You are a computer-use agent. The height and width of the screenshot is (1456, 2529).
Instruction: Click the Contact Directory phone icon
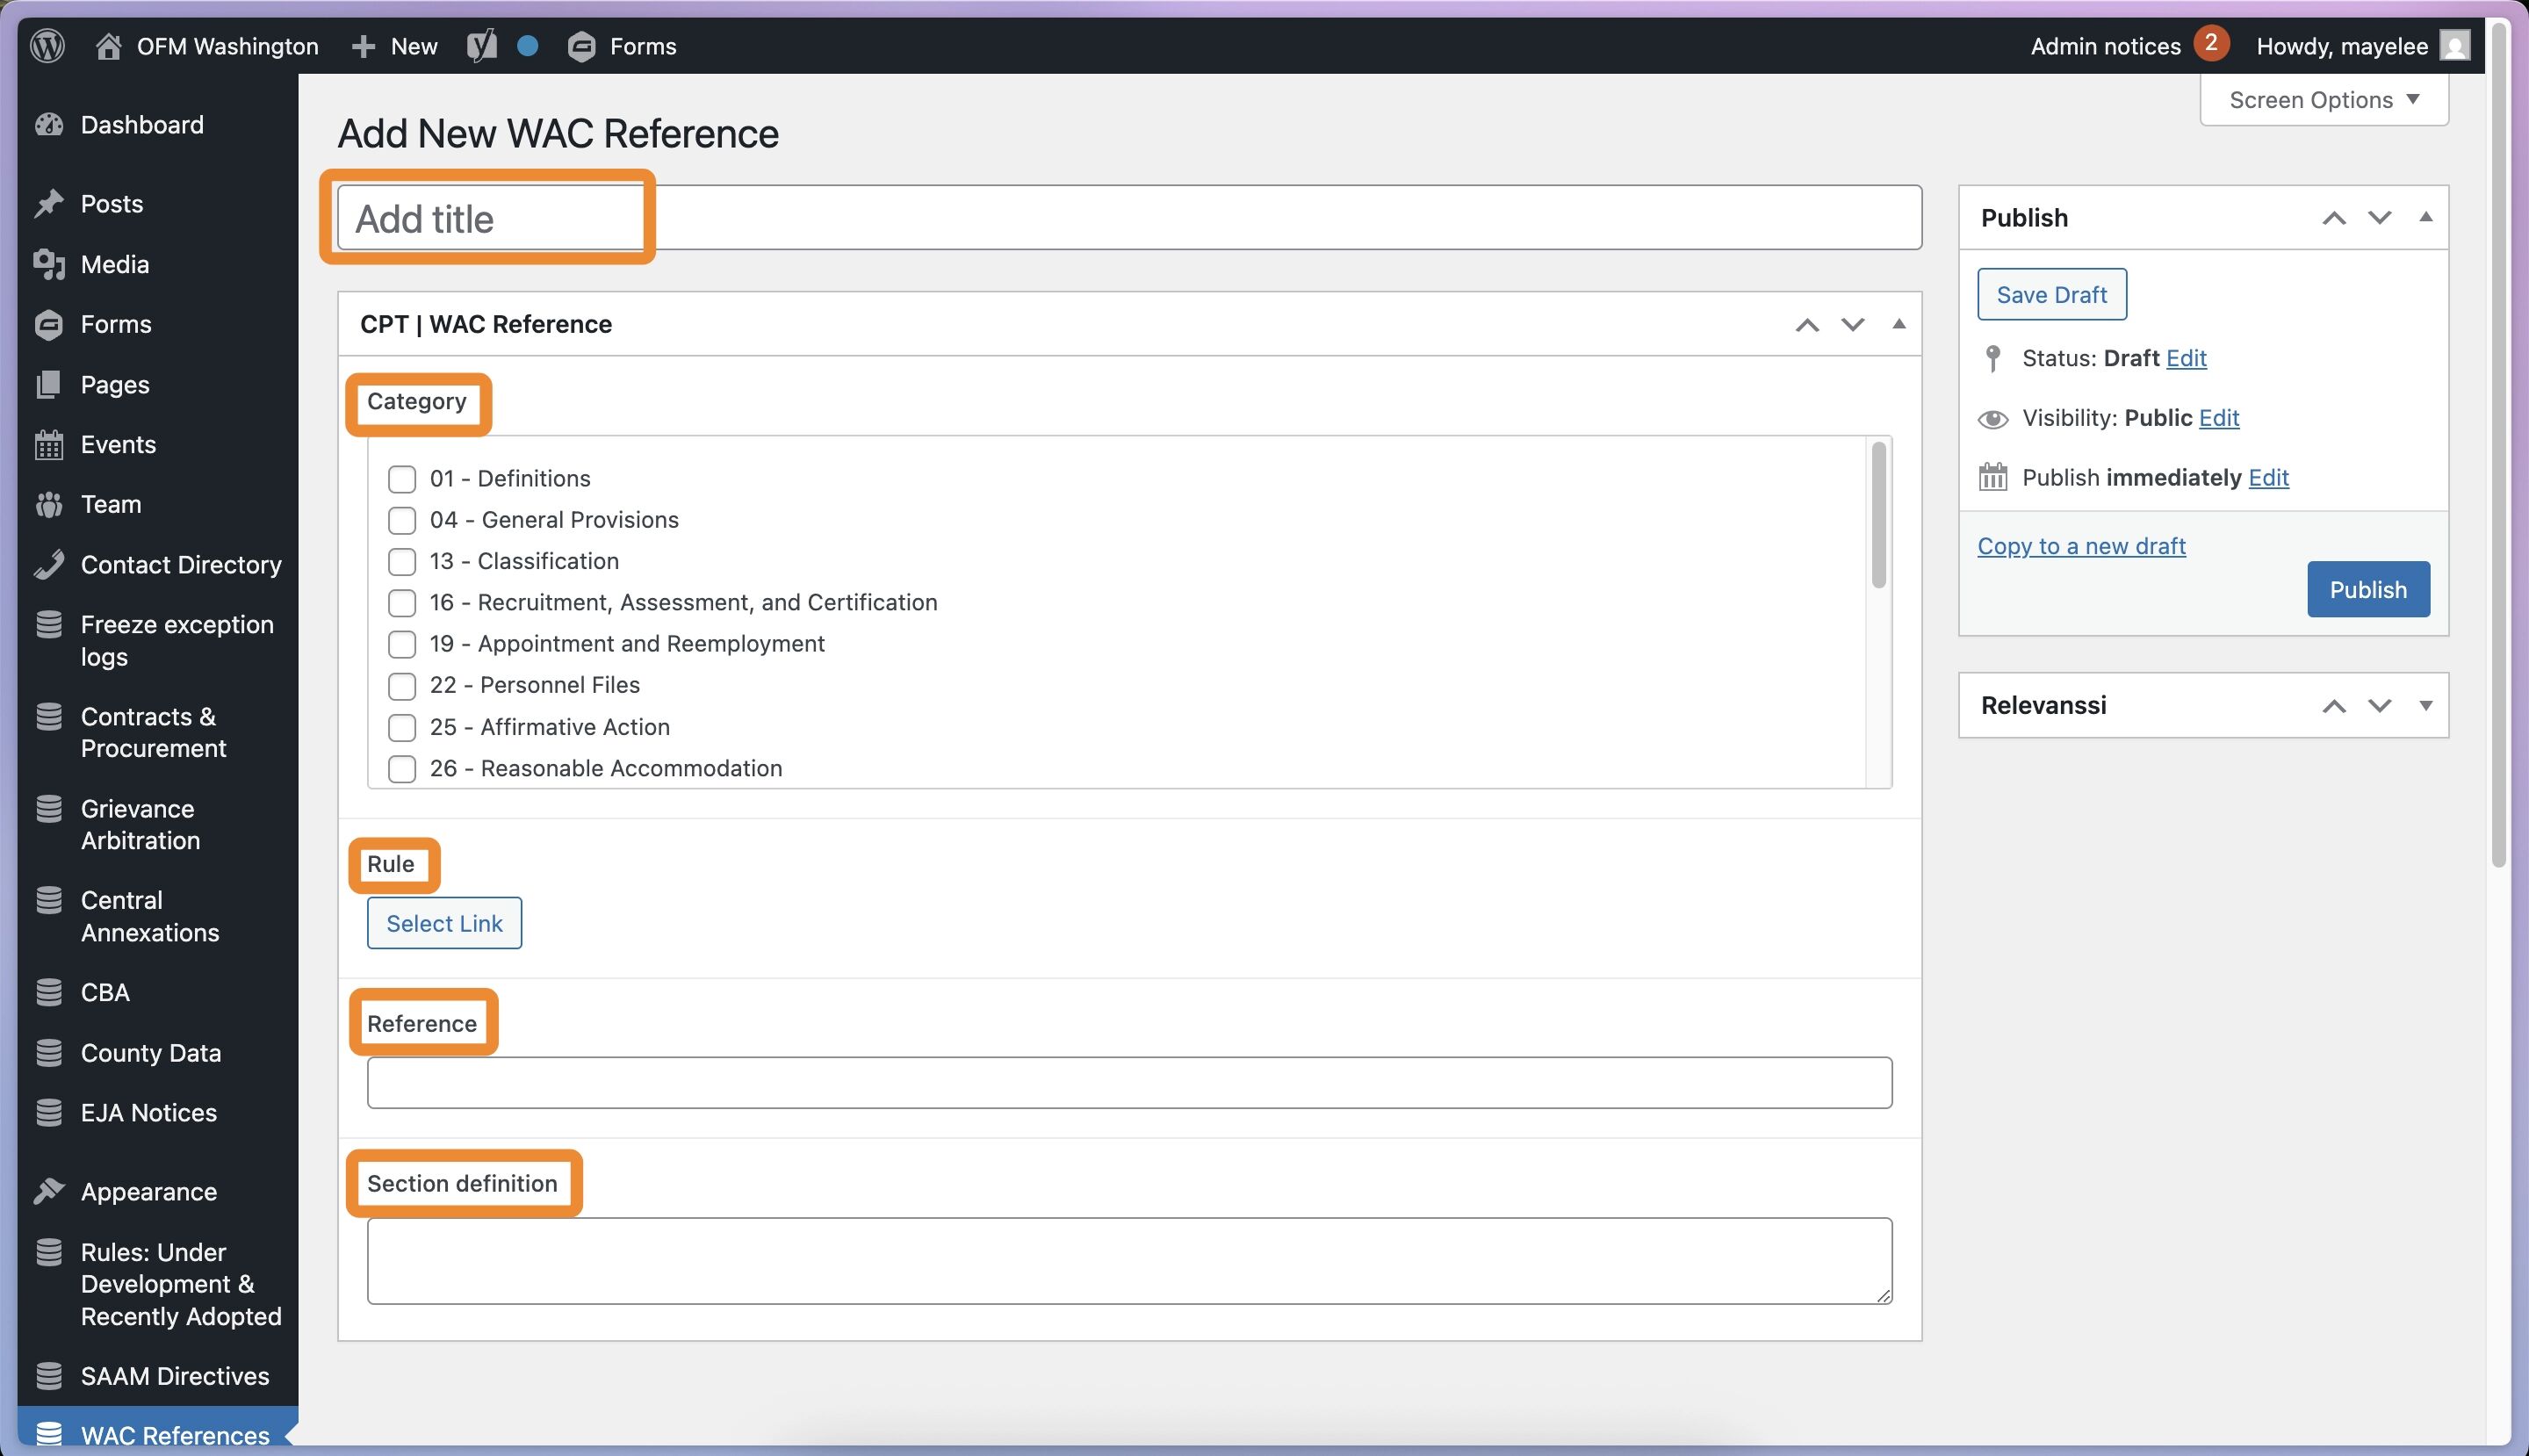click(48, 565)
